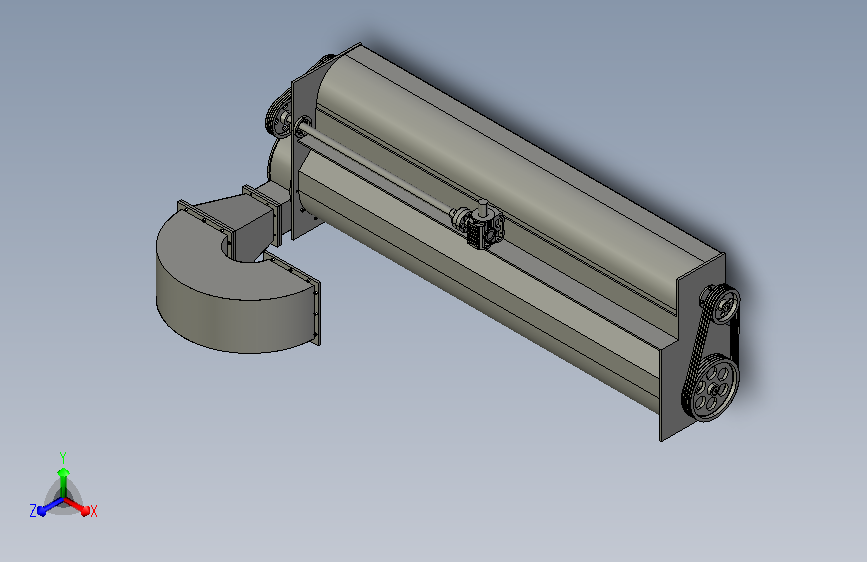Select the pulley on the left end of the machine
Image resolution: width=867 pixels, height=562 pixels.
(279, 116)
